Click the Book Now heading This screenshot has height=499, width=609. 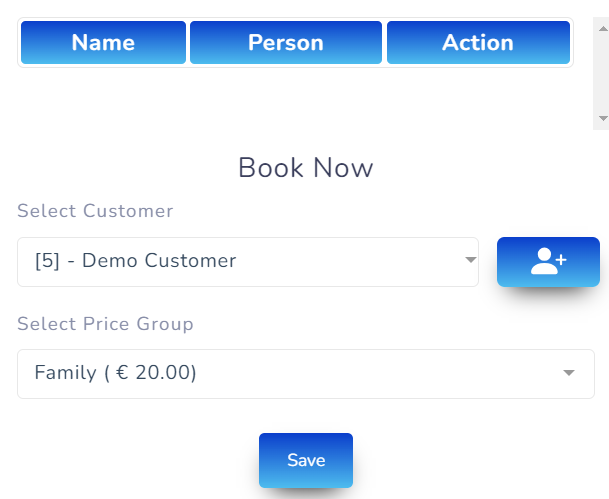pos(305,168)
